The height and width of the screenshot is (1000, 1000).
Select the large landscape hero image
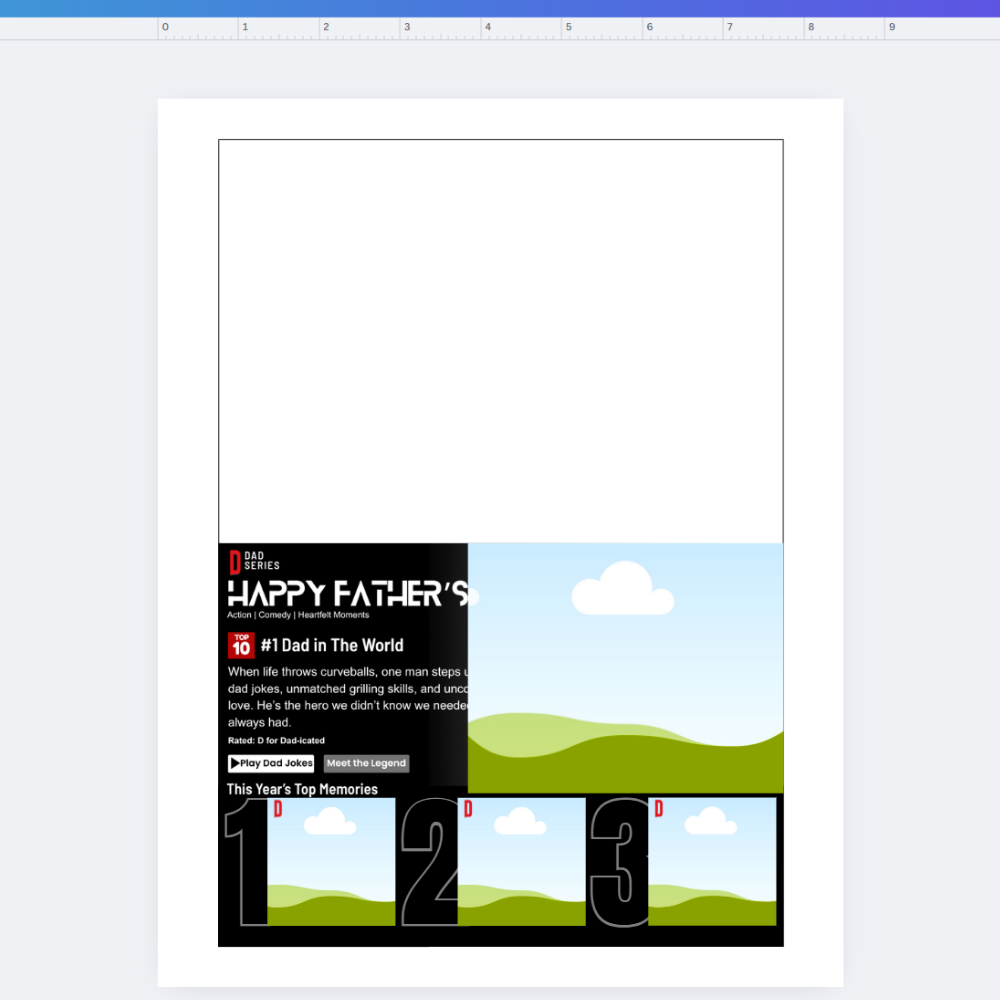pyautogui.click(x=625, y=668)
